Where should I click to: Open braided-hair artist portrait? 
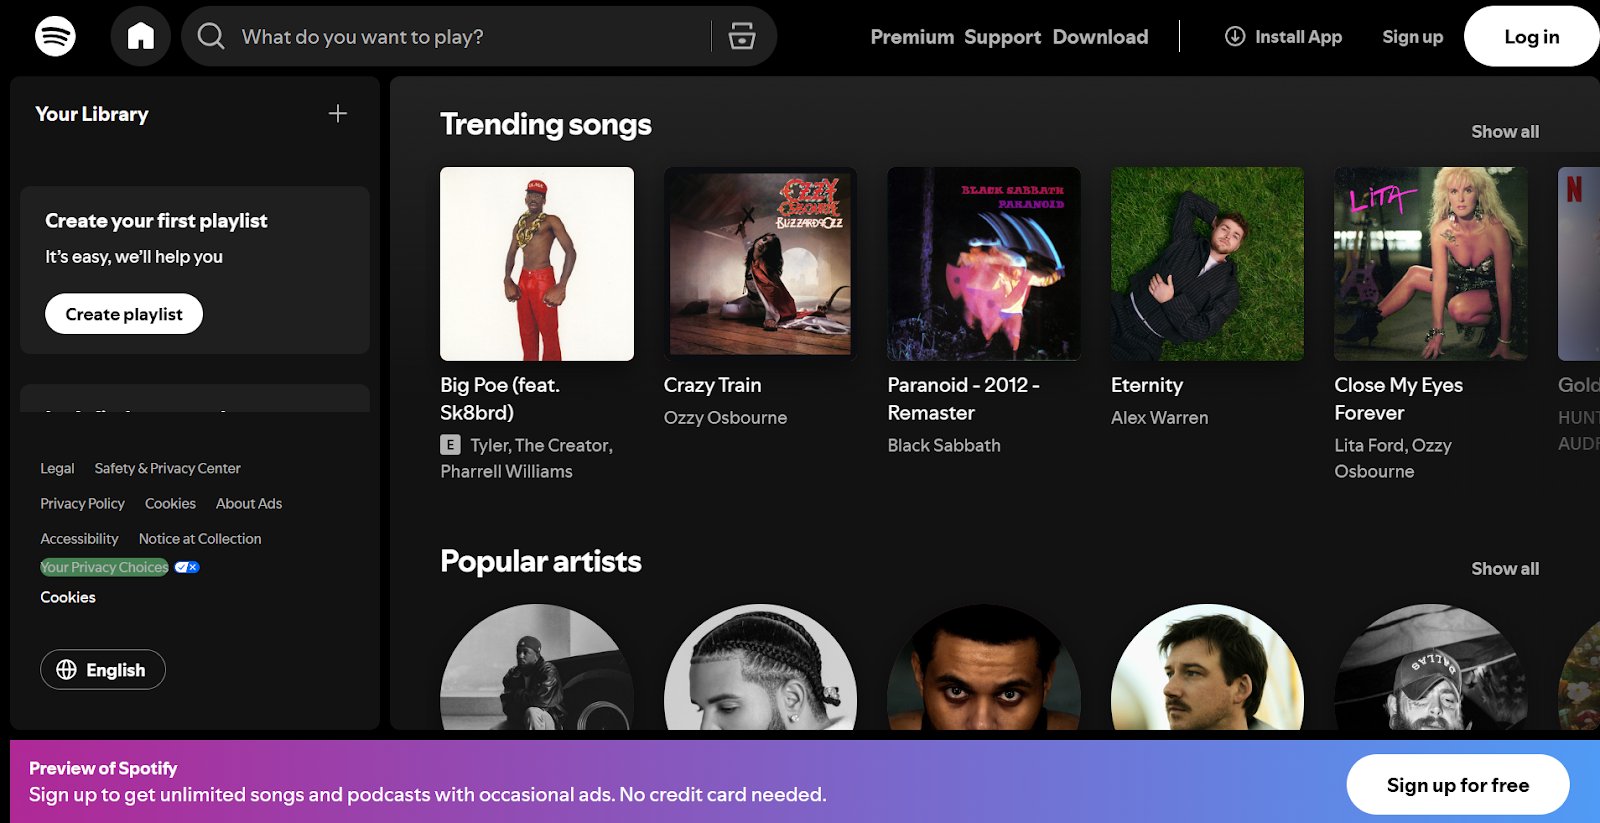(760, 667)
